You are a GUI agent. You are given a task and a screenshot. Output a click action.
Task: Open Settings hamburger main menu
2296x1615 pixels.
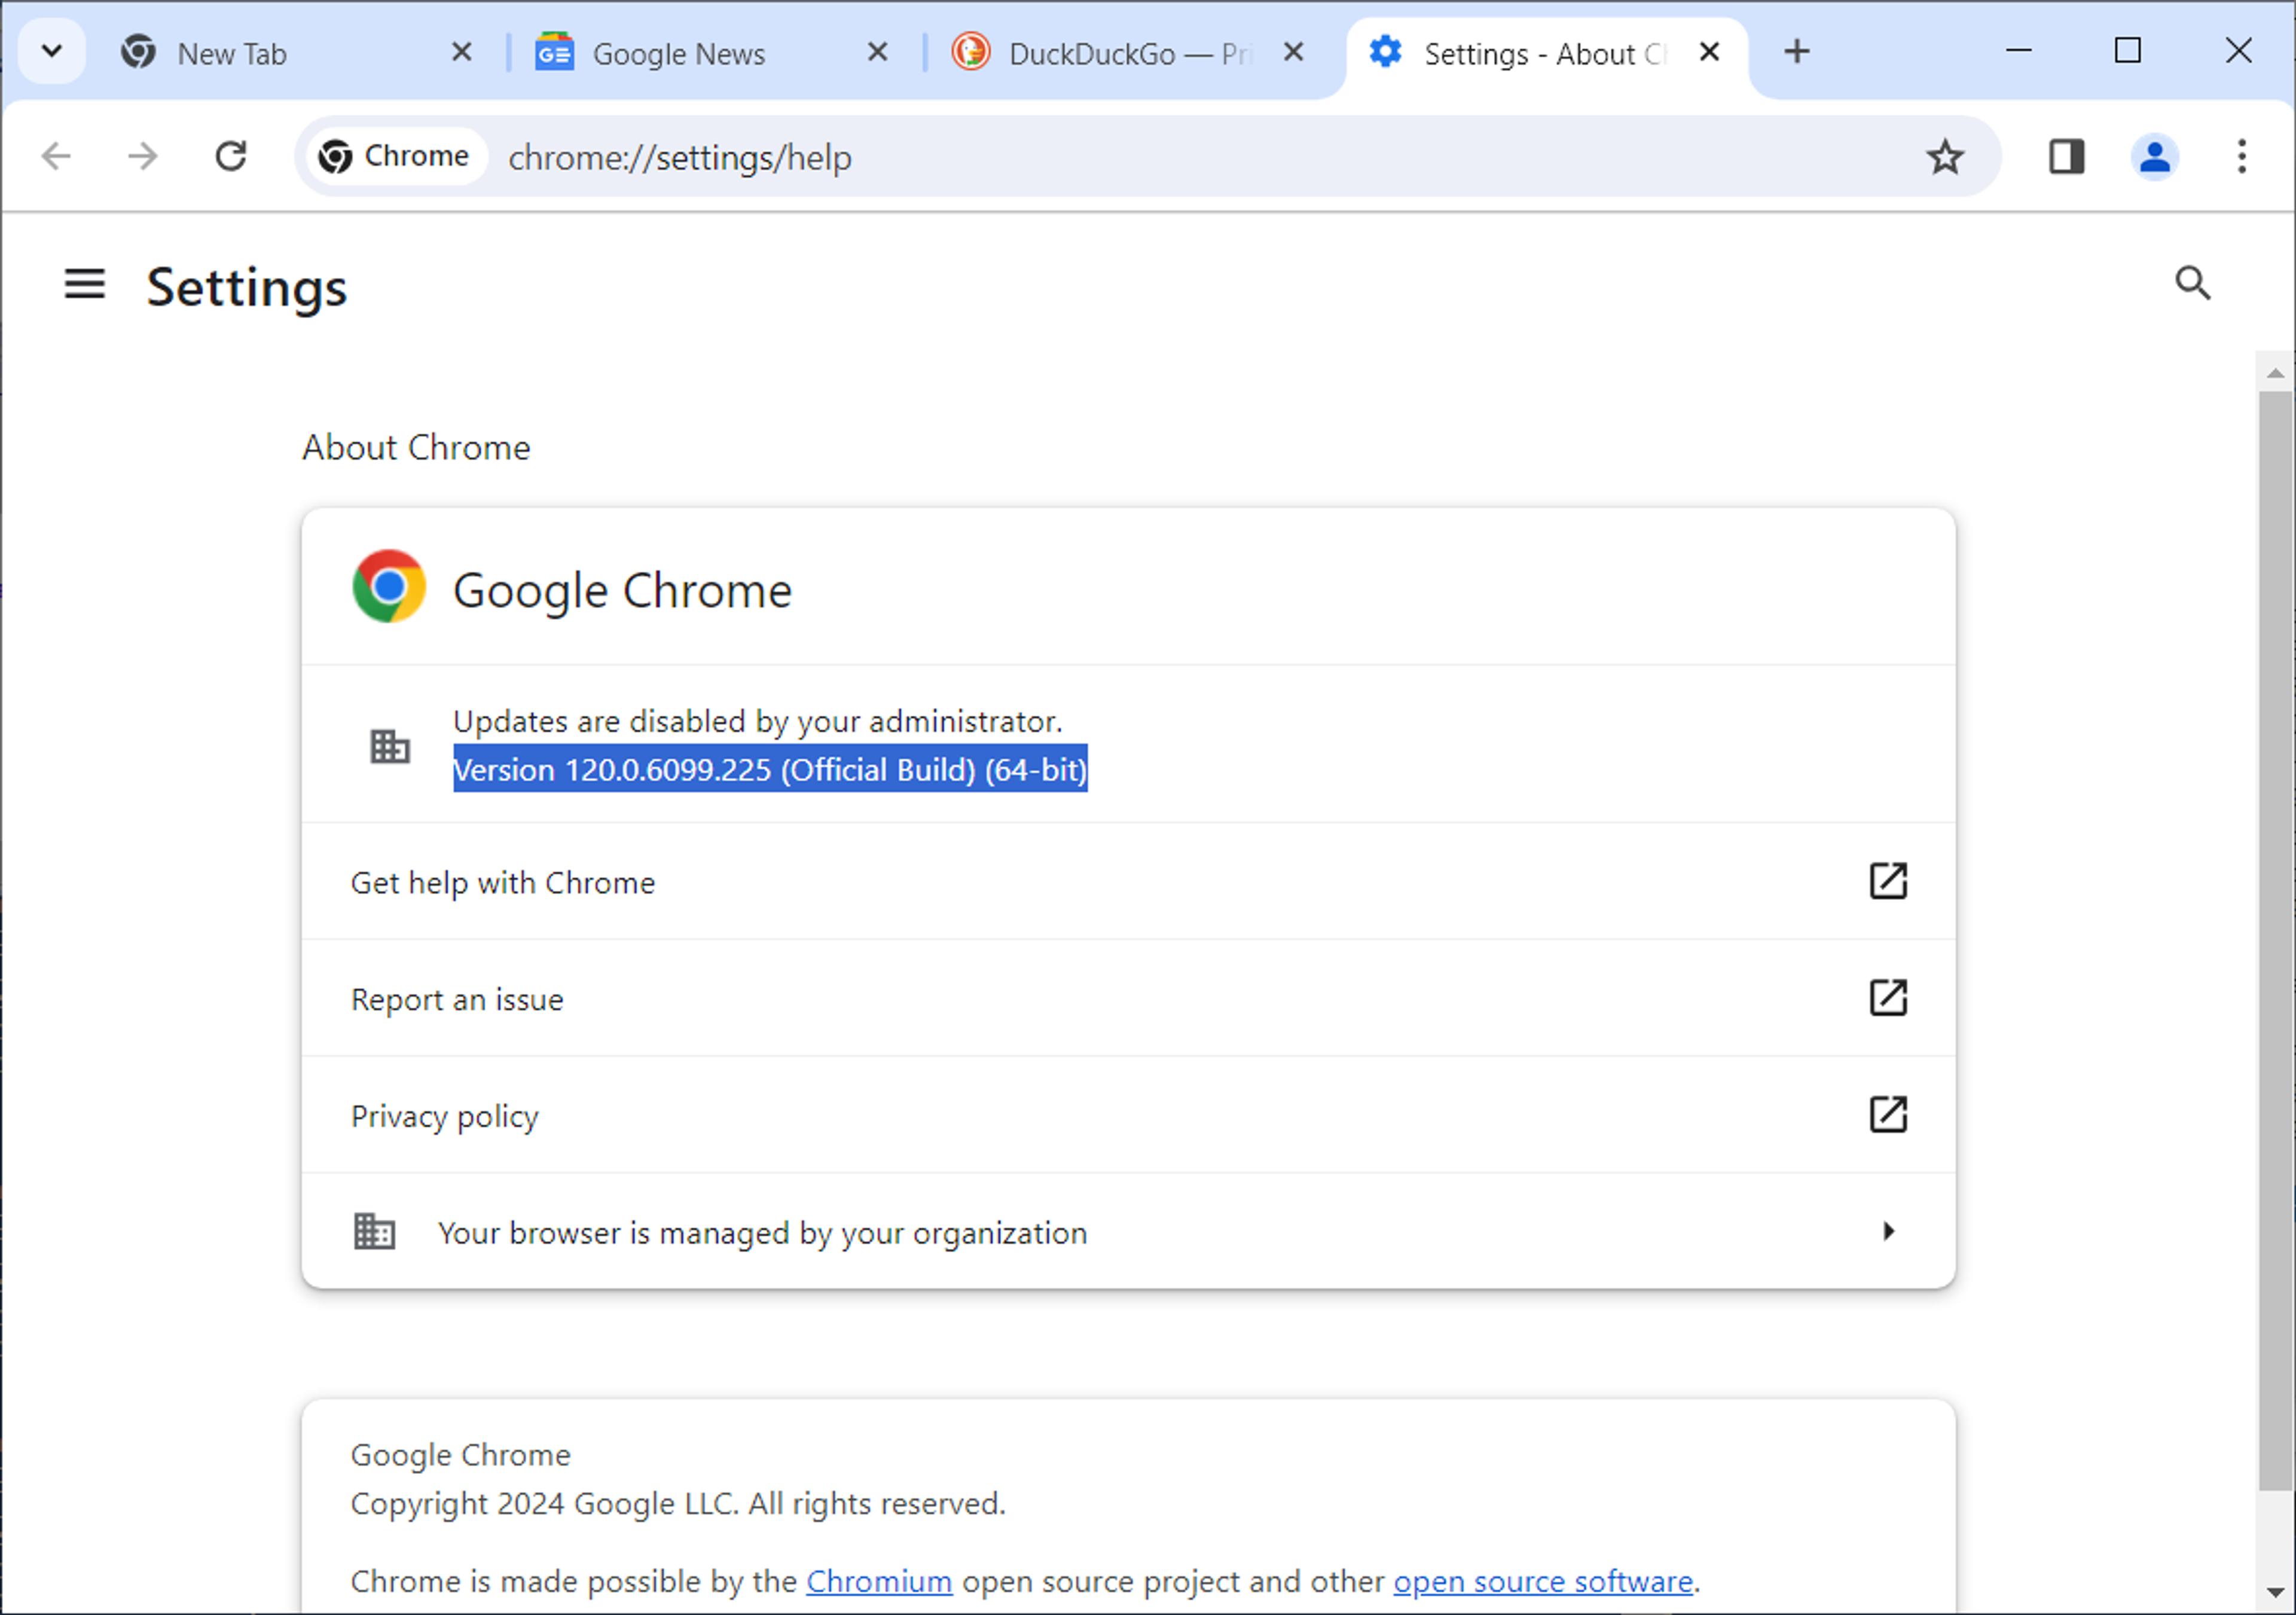pos(85,285)
